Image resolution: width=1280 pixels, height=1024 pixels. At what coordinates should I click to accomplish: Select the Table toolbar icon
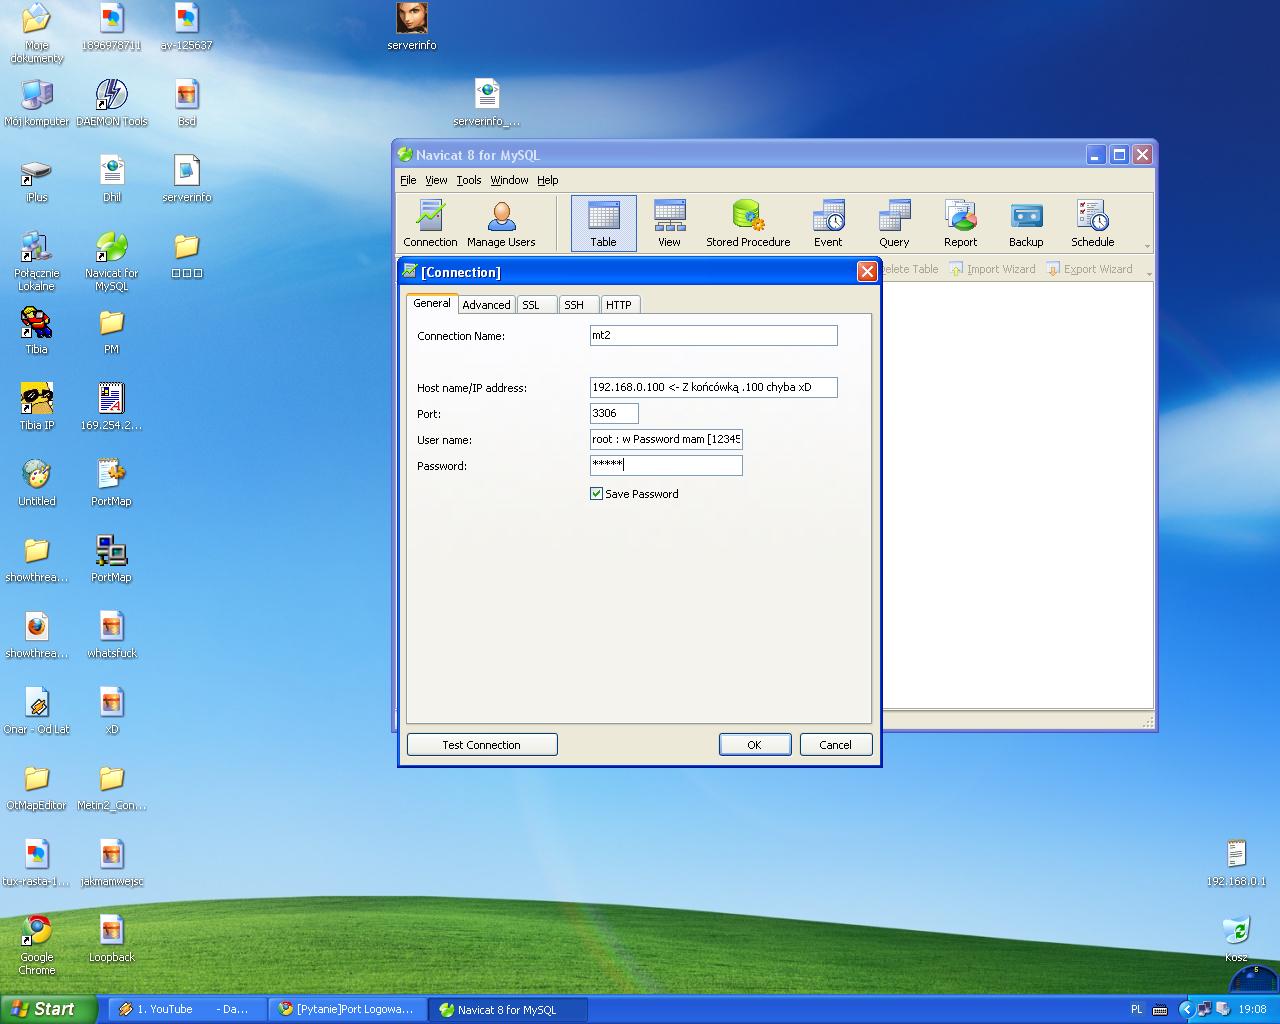pyautogui.click(x=603, y=223)
